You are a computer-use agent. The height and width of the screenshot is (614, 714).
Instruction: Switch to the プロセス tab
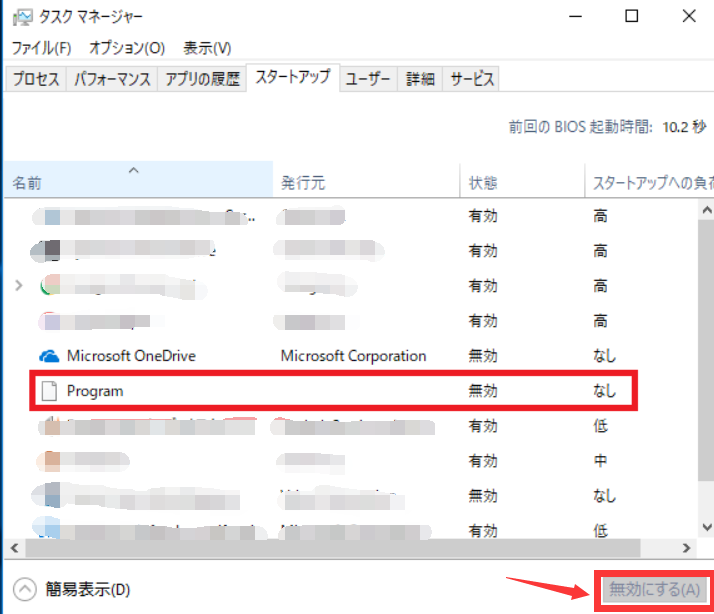[36, 79]
